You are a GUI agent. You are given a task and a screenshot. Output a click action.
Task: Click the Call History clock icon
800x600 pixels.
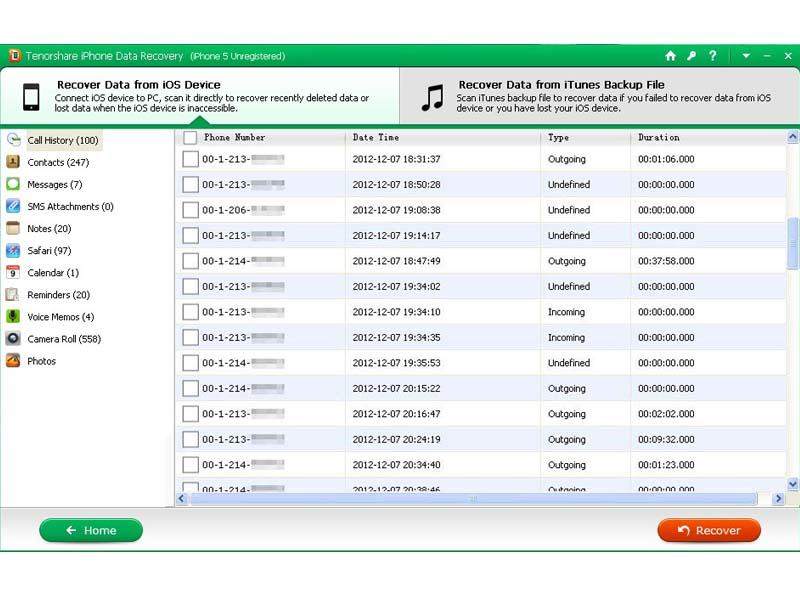pyautogui.click(x=13, y=140)
